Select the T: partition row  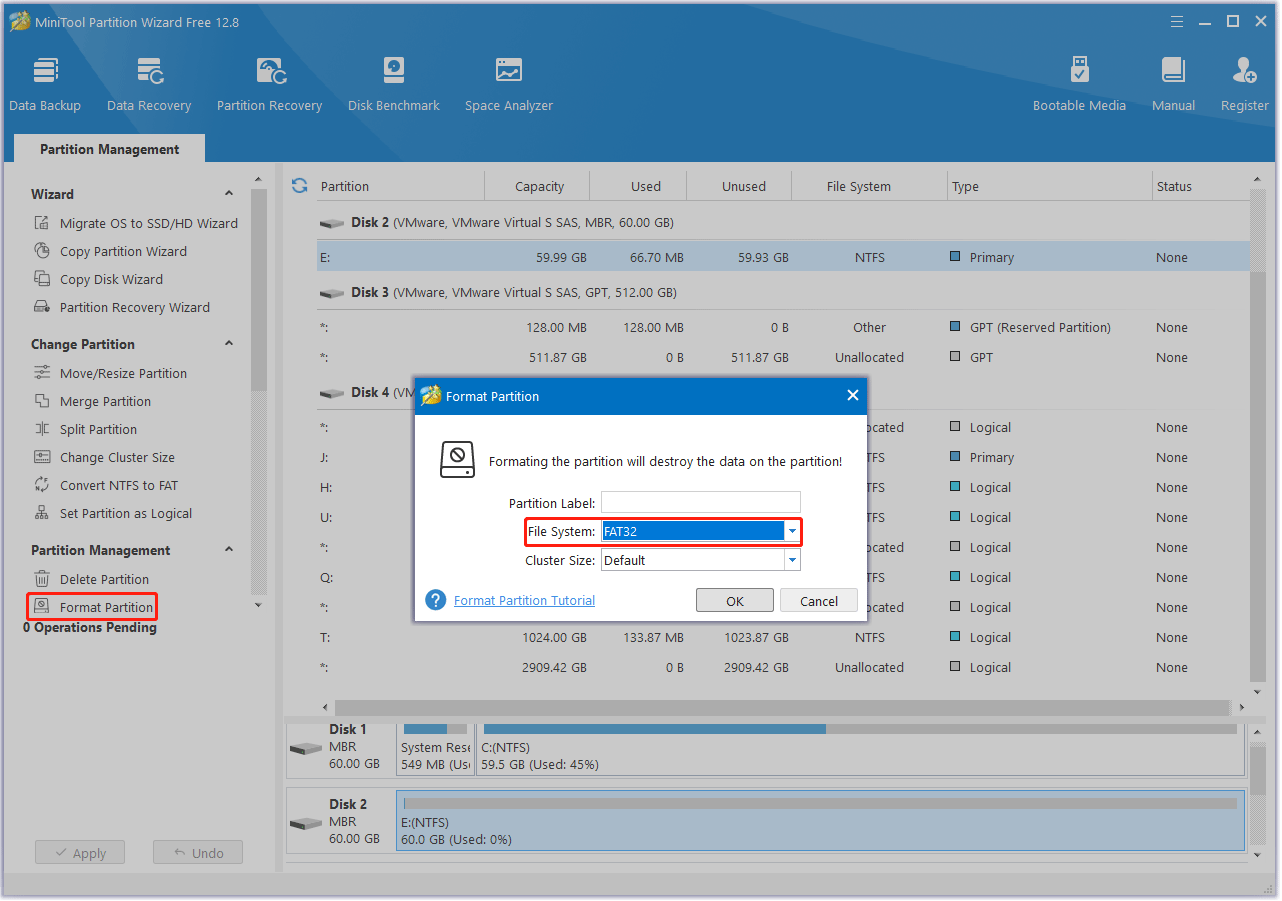[783, 637]
